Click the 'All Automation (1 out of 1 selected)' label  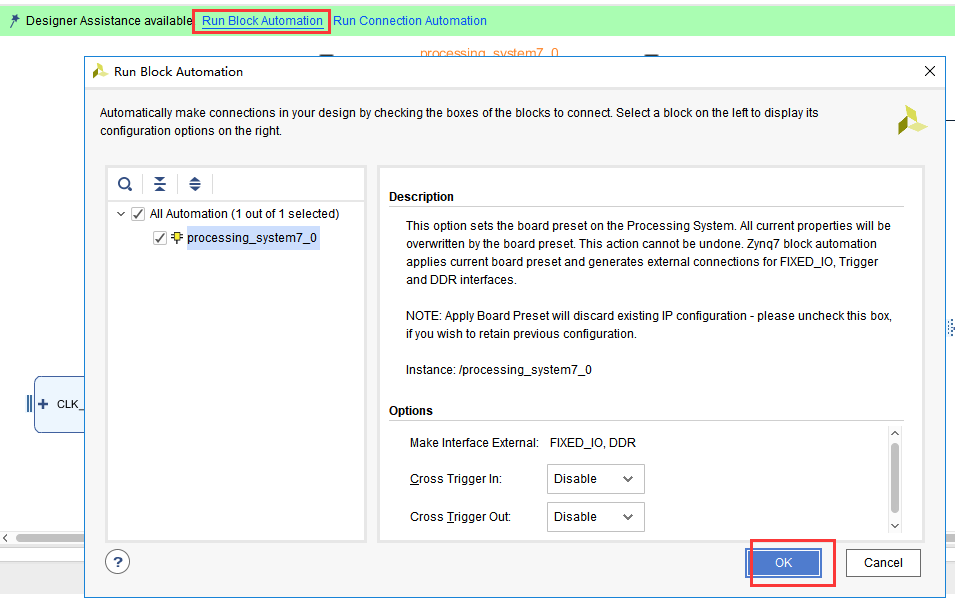click(x=244, y=214)
